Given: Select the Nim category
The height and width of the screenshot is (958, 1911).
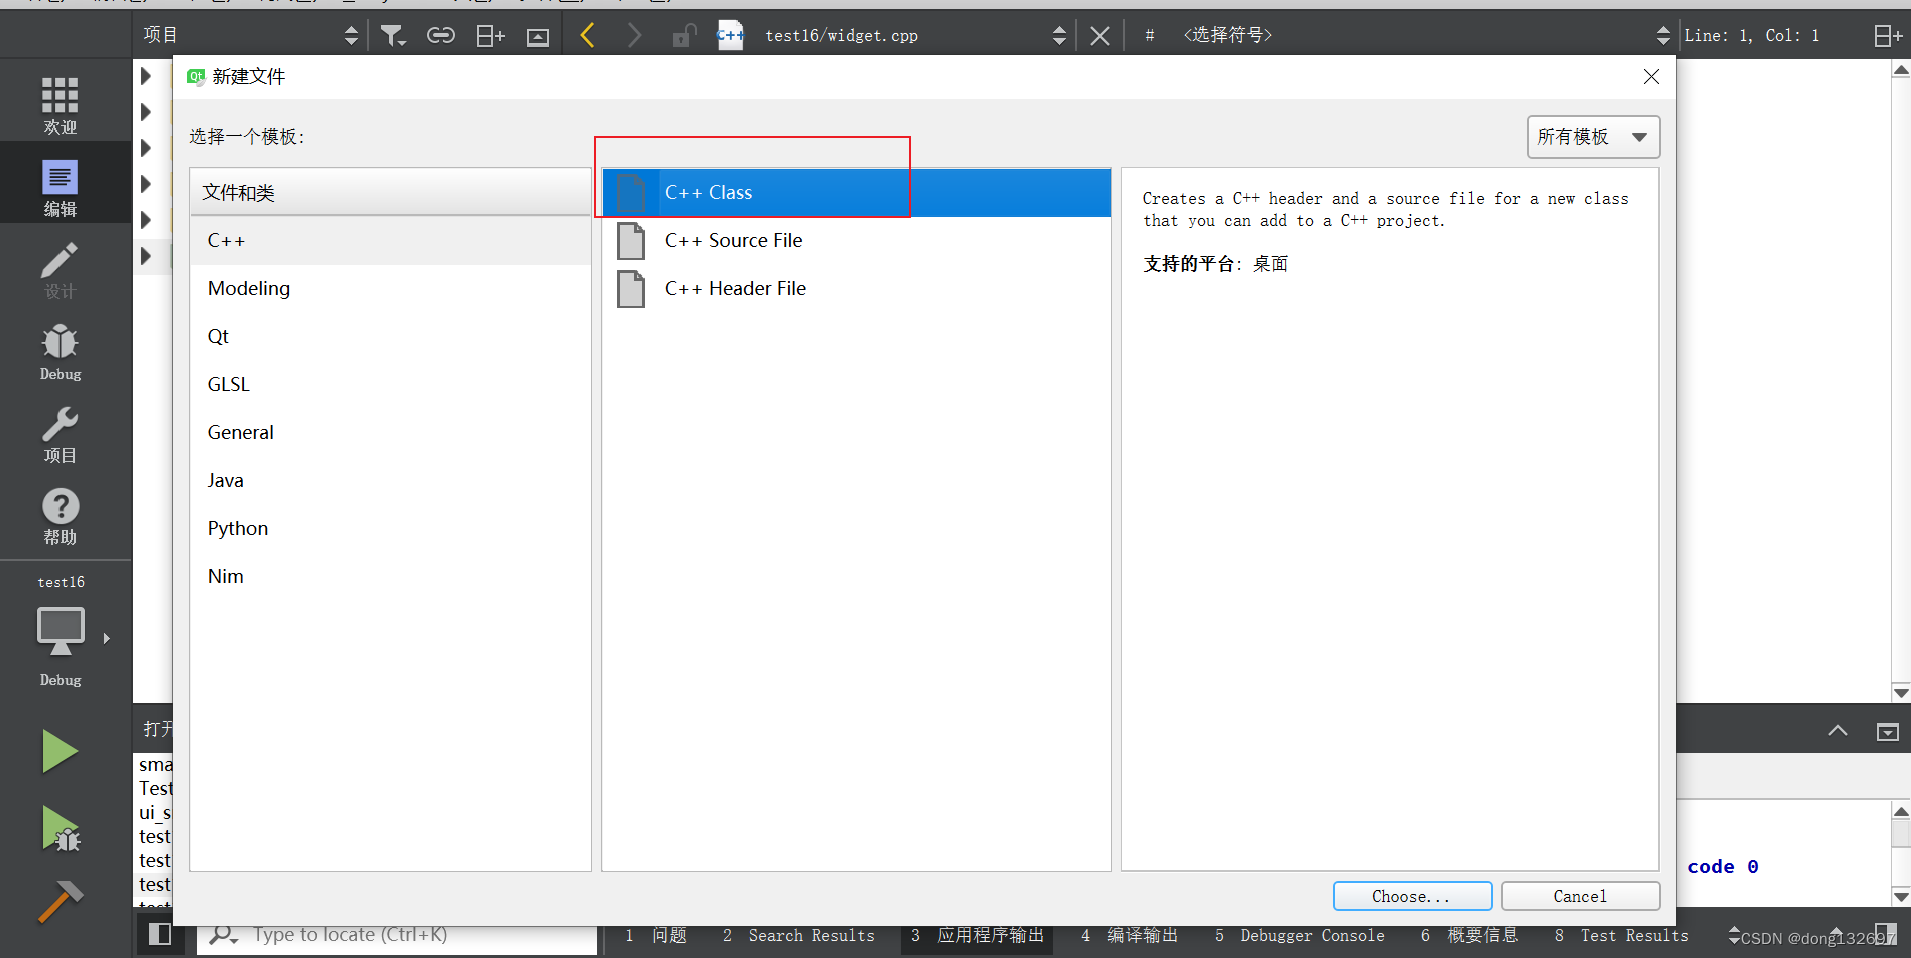Looking at the screenshot, I should (390, 577).
